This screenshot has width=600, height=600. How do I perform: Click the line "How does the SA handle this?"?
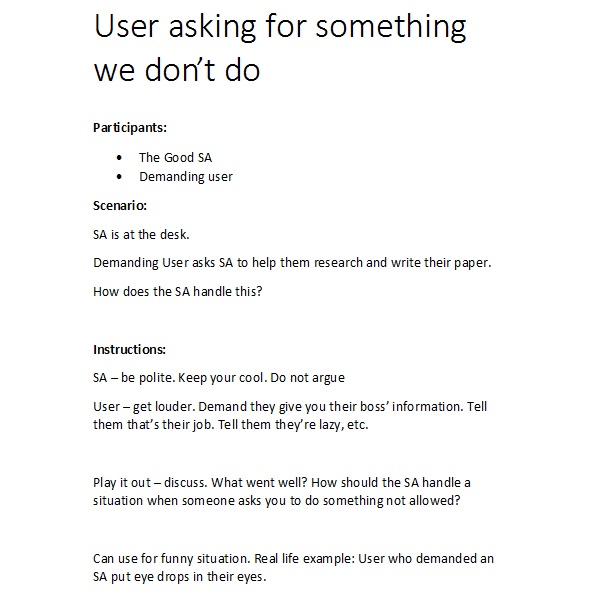pyautogui.click(x=177, y=292)
